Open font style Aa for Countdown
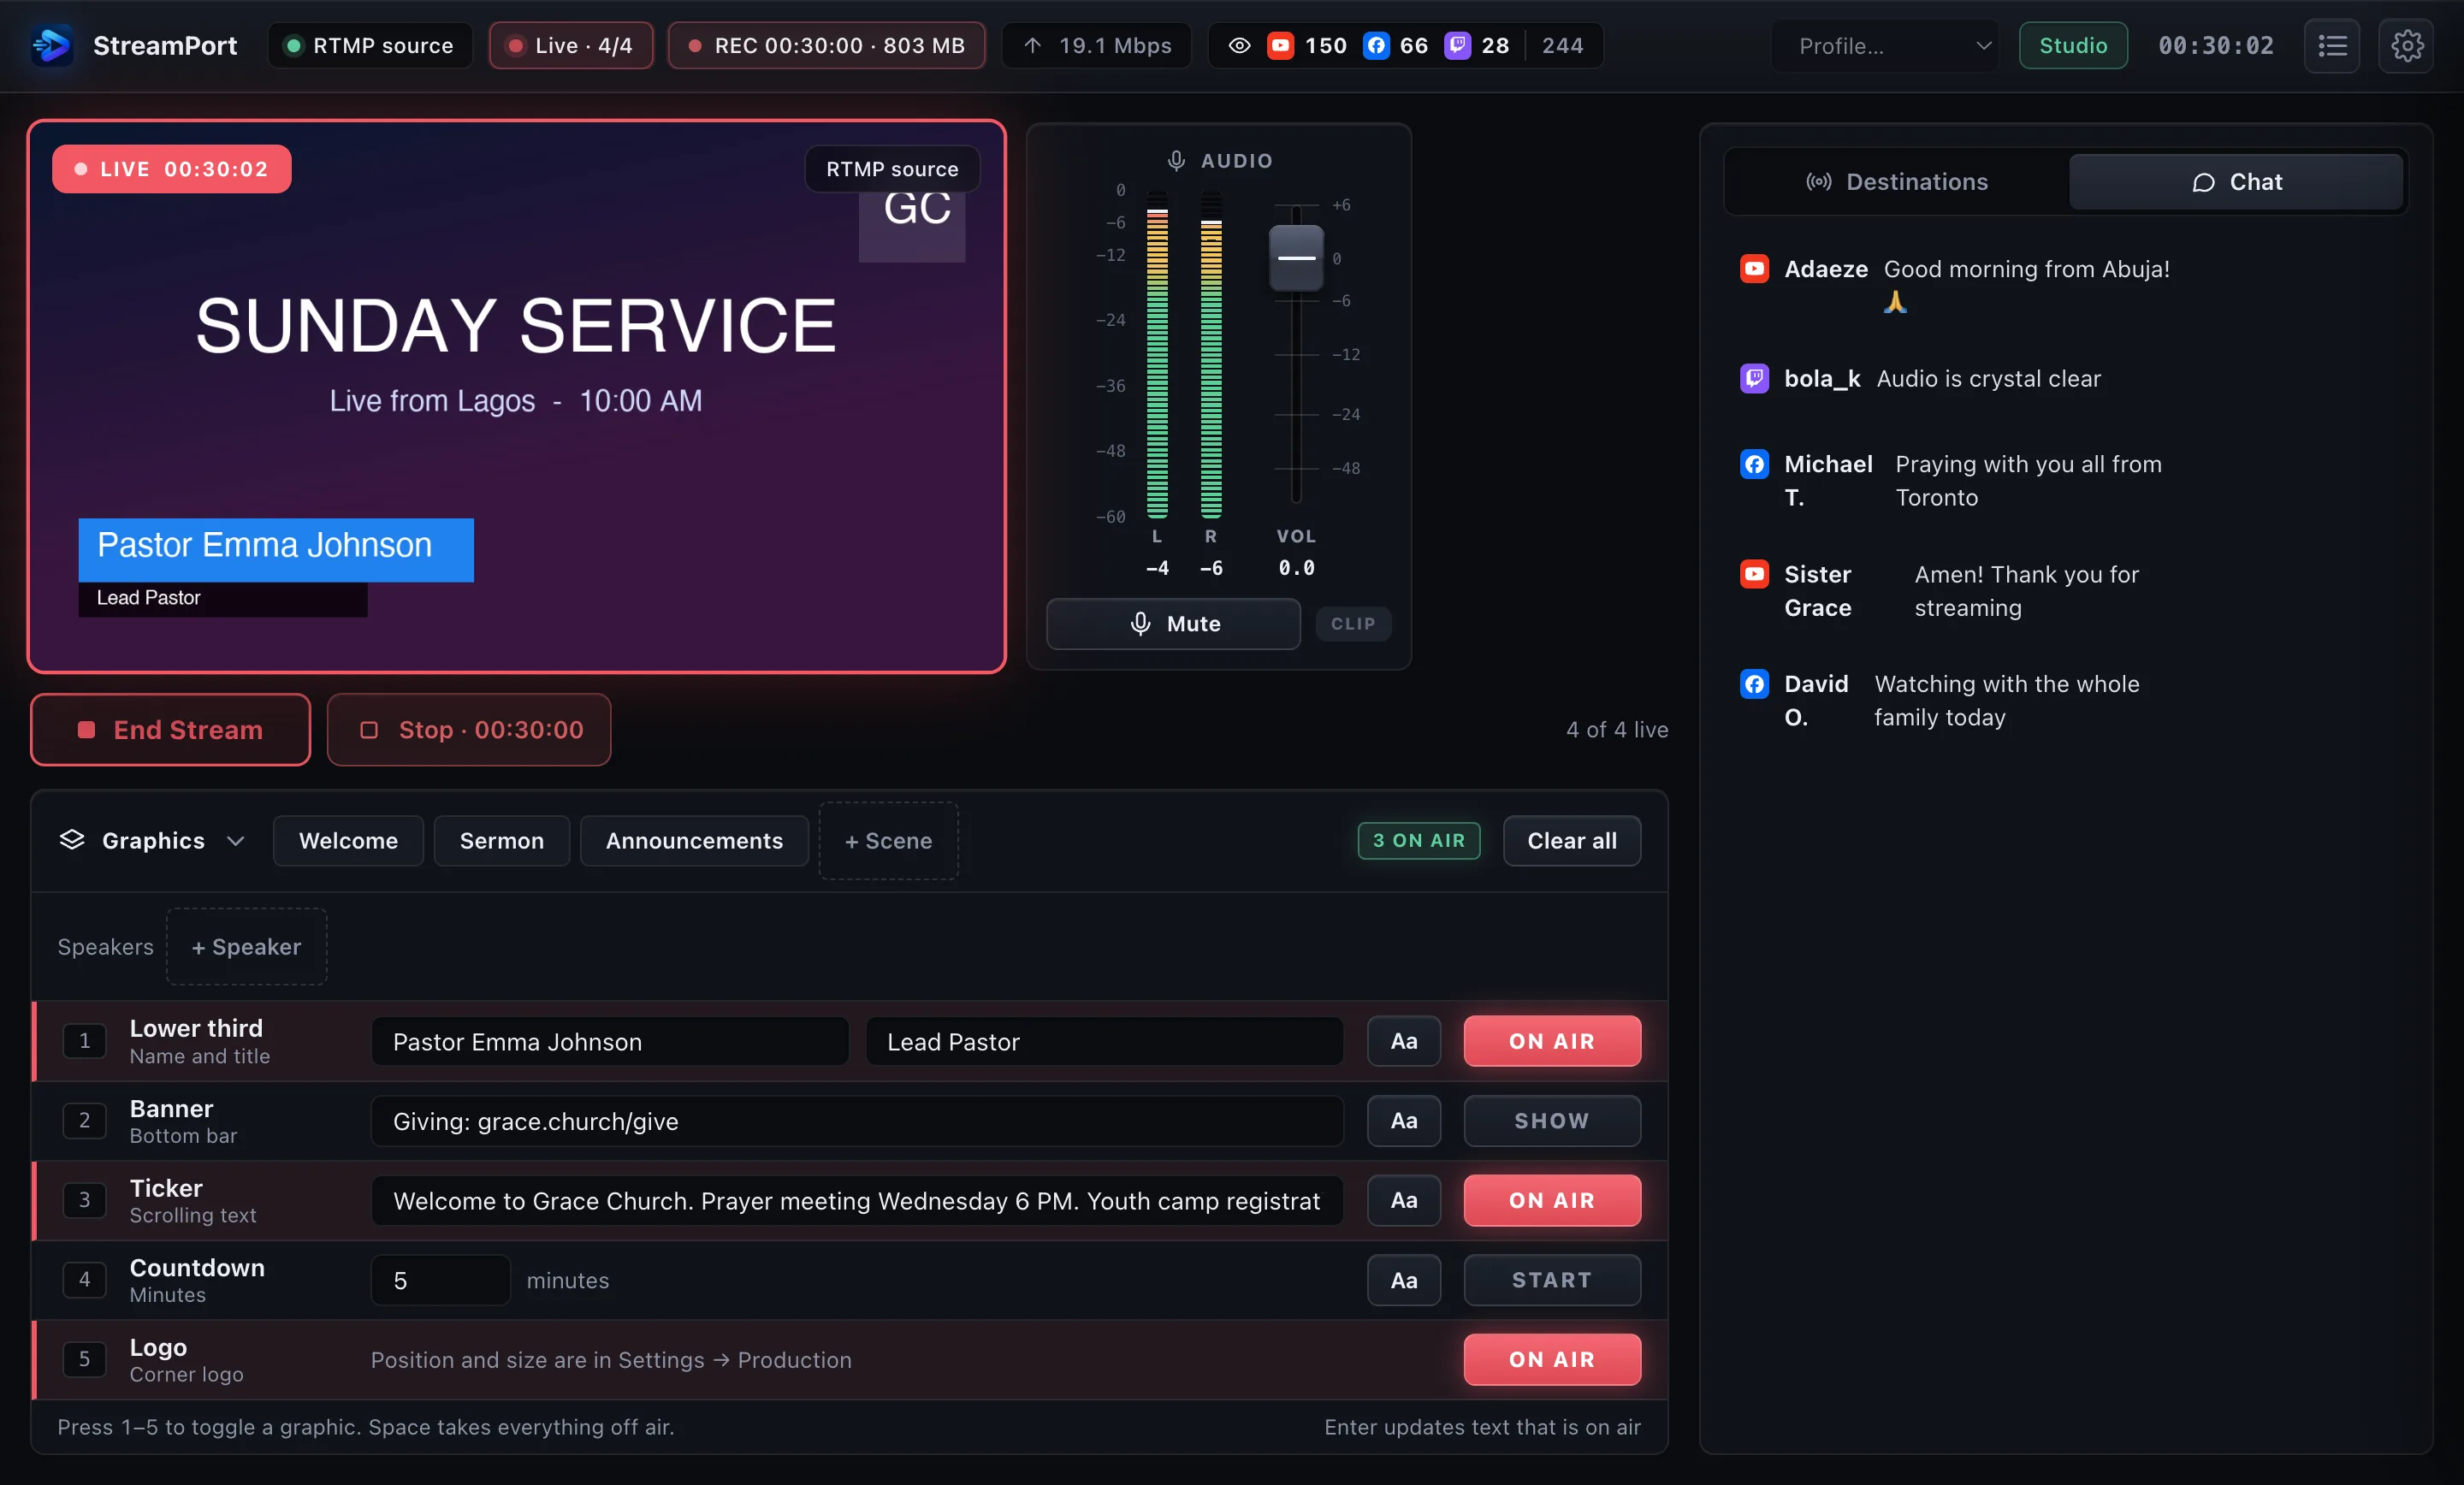Screen dimensions: 2464x1485 pyautogui.click(x=1403, y=1280)
